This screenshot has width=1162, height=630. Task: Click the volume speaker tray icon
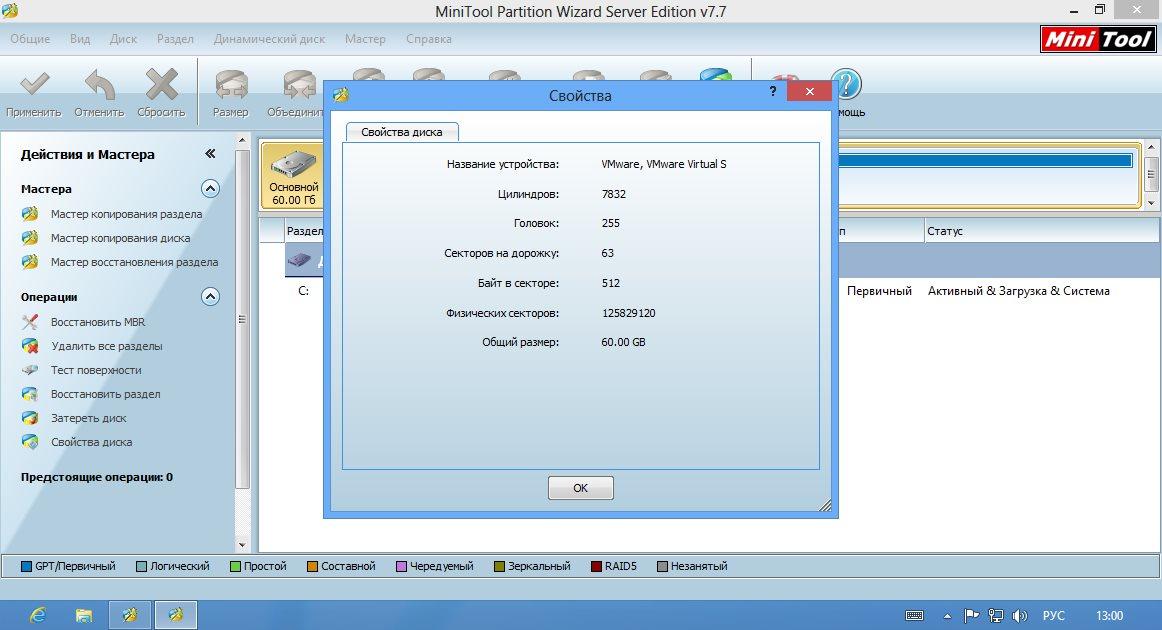coord(1020,615)
